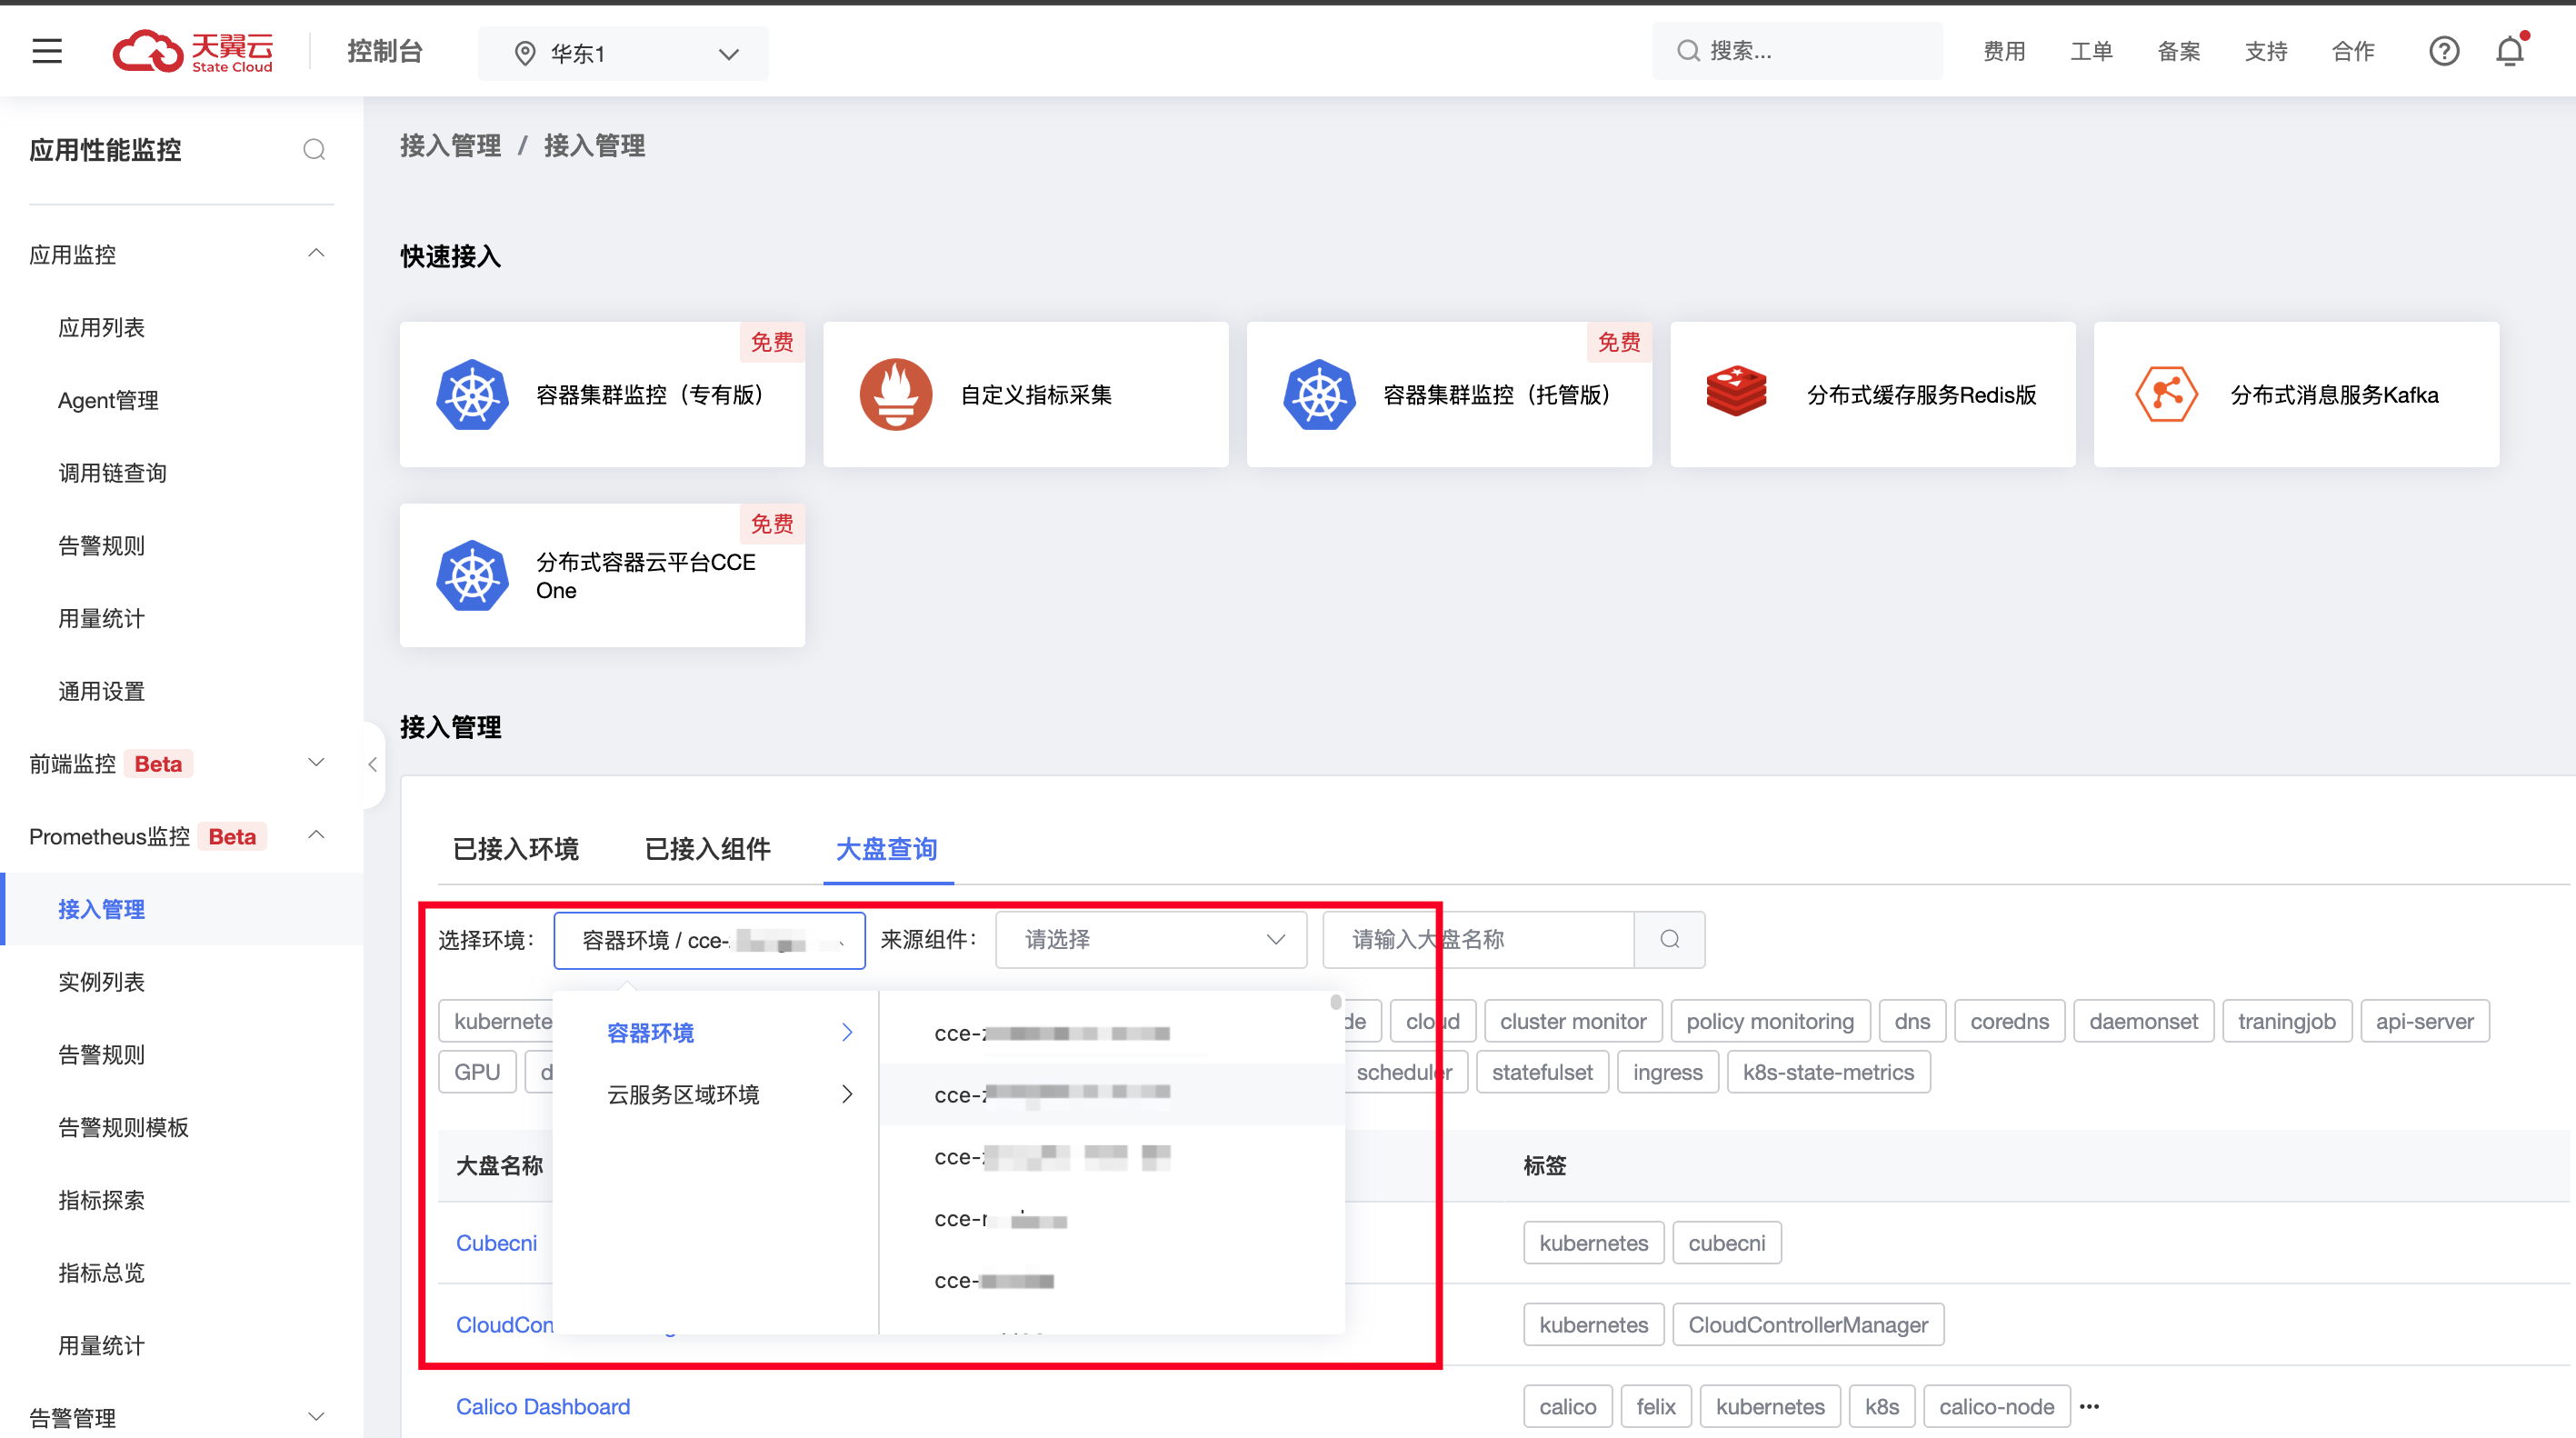Click the calico-node tag in the table
This screenshot has height=1438, width=2576.
click(1996, 1406)
